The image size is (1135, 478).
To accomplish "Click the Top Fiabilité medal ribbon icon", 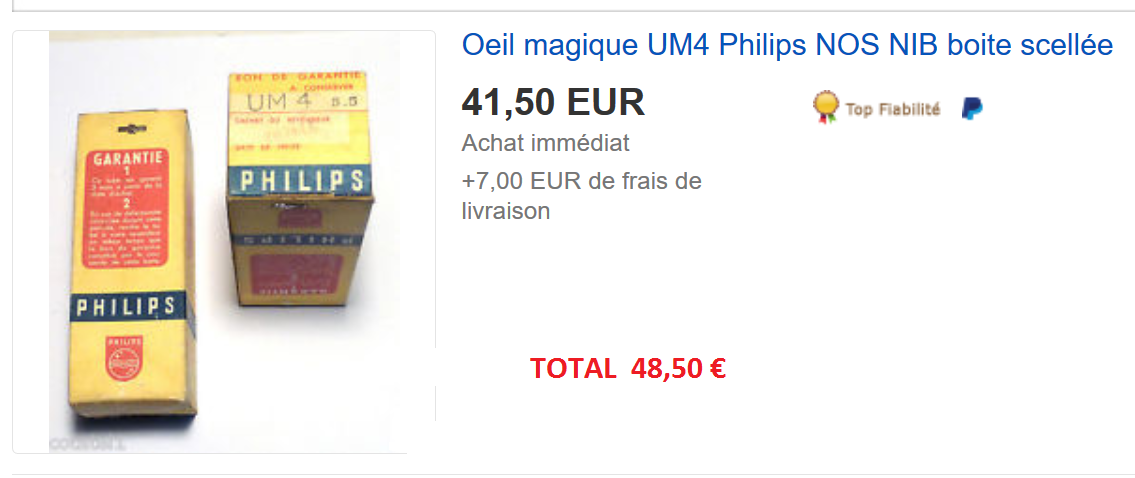I will point(825,108).
